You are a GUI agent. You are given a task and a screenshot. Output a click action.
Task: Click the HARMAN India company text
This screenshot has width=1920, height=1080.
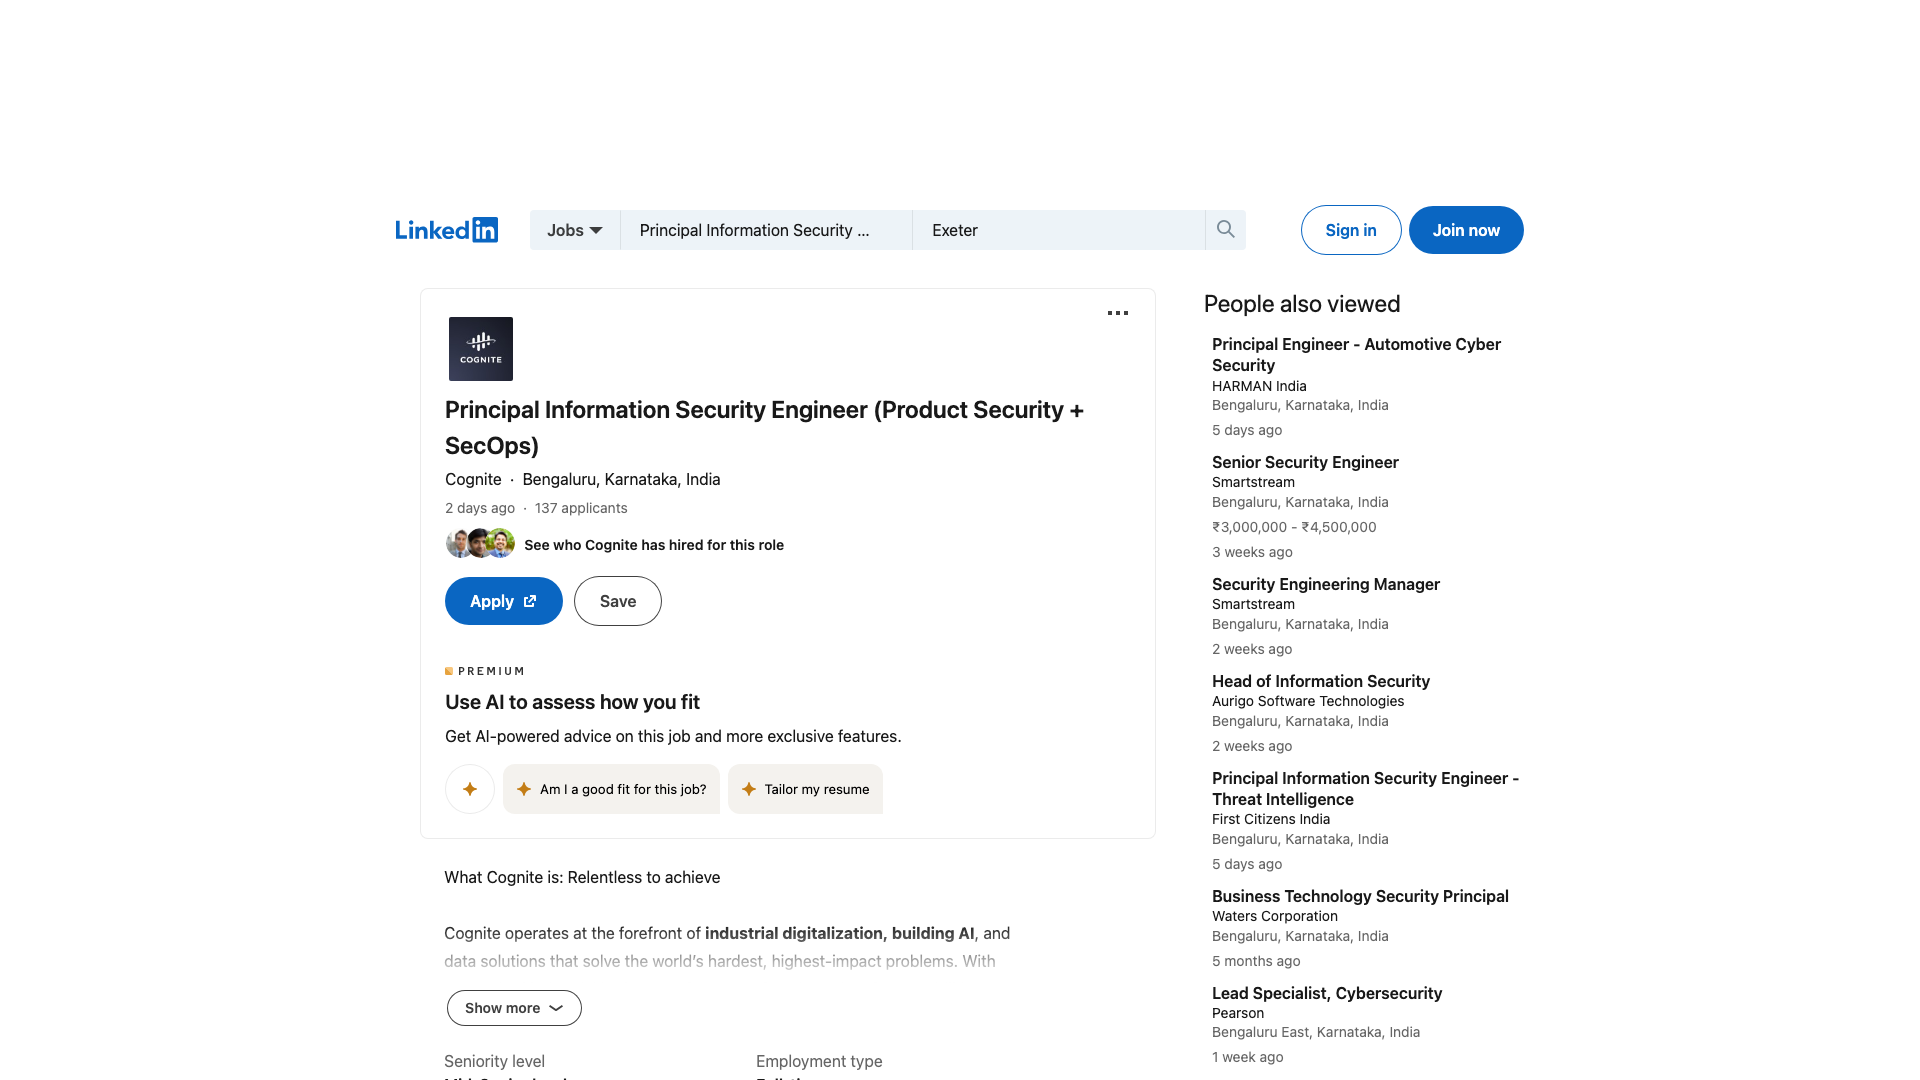click(x=1259, y=386)
